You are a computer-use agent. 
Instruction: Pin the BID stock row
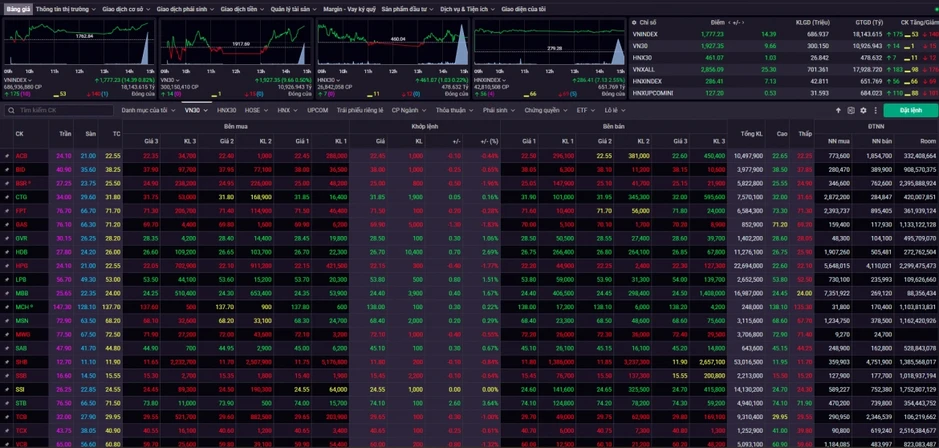pyautogui.click(x=7, y=169)
